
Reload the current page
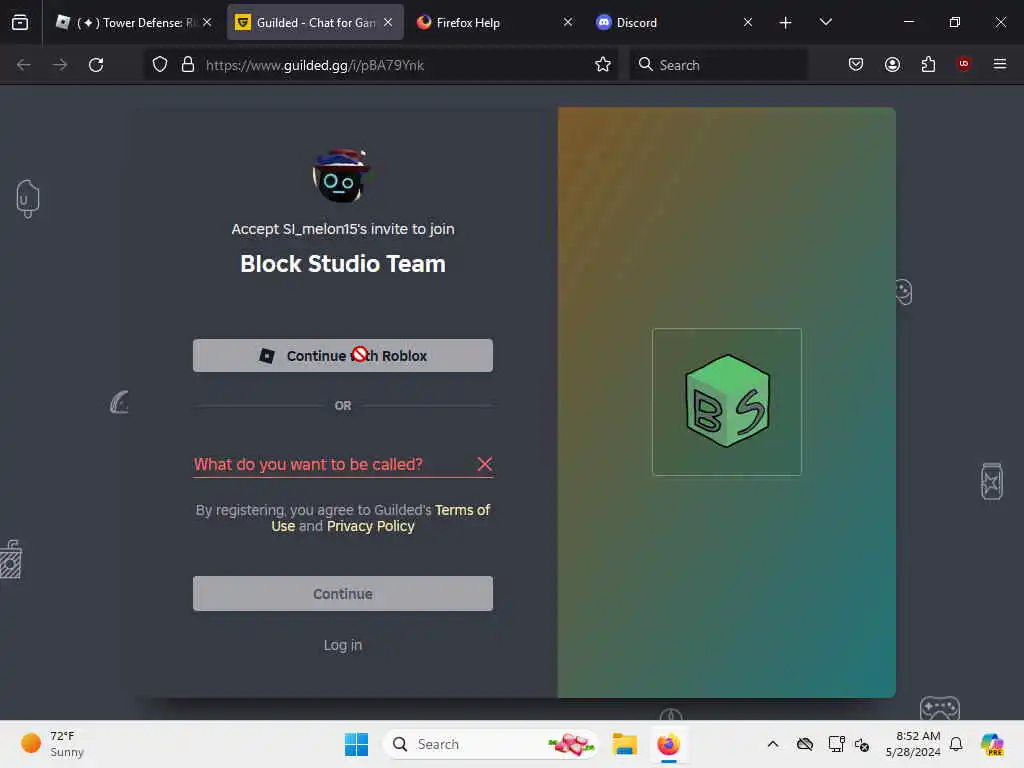(x=96, y=65)
